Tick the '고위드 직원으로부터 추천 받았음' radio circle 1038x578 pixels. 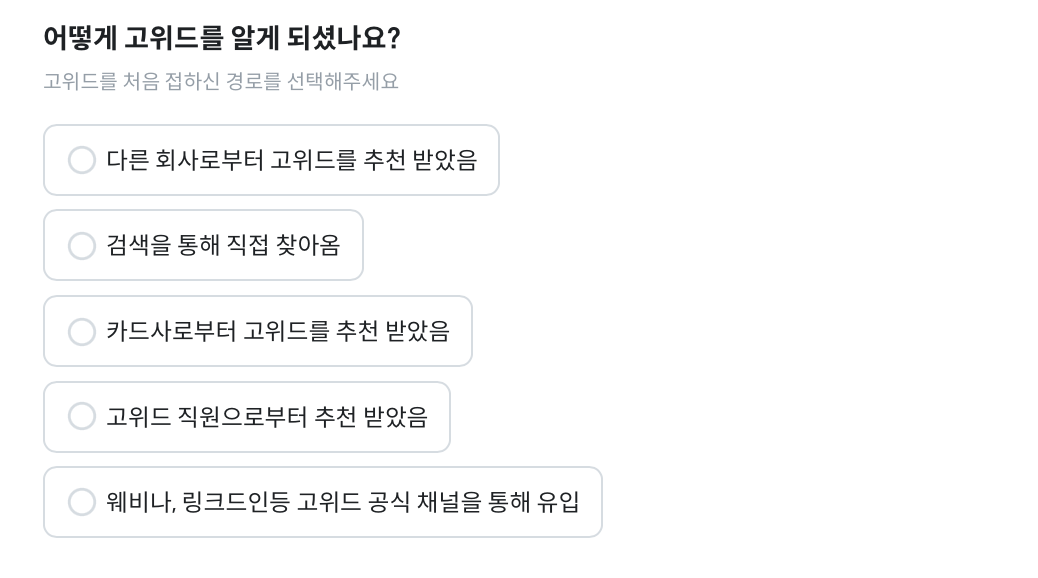82,417
